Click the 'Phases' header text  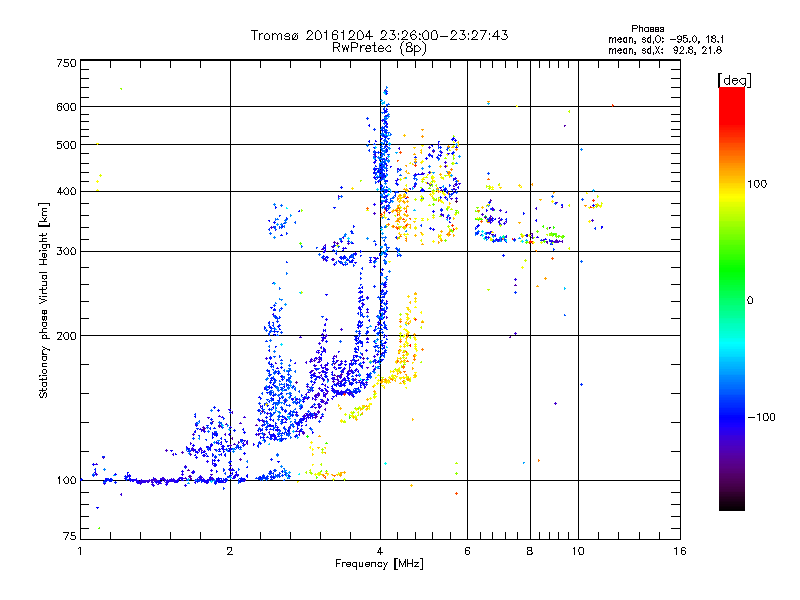pyautogui.click(x=647, y=29)
